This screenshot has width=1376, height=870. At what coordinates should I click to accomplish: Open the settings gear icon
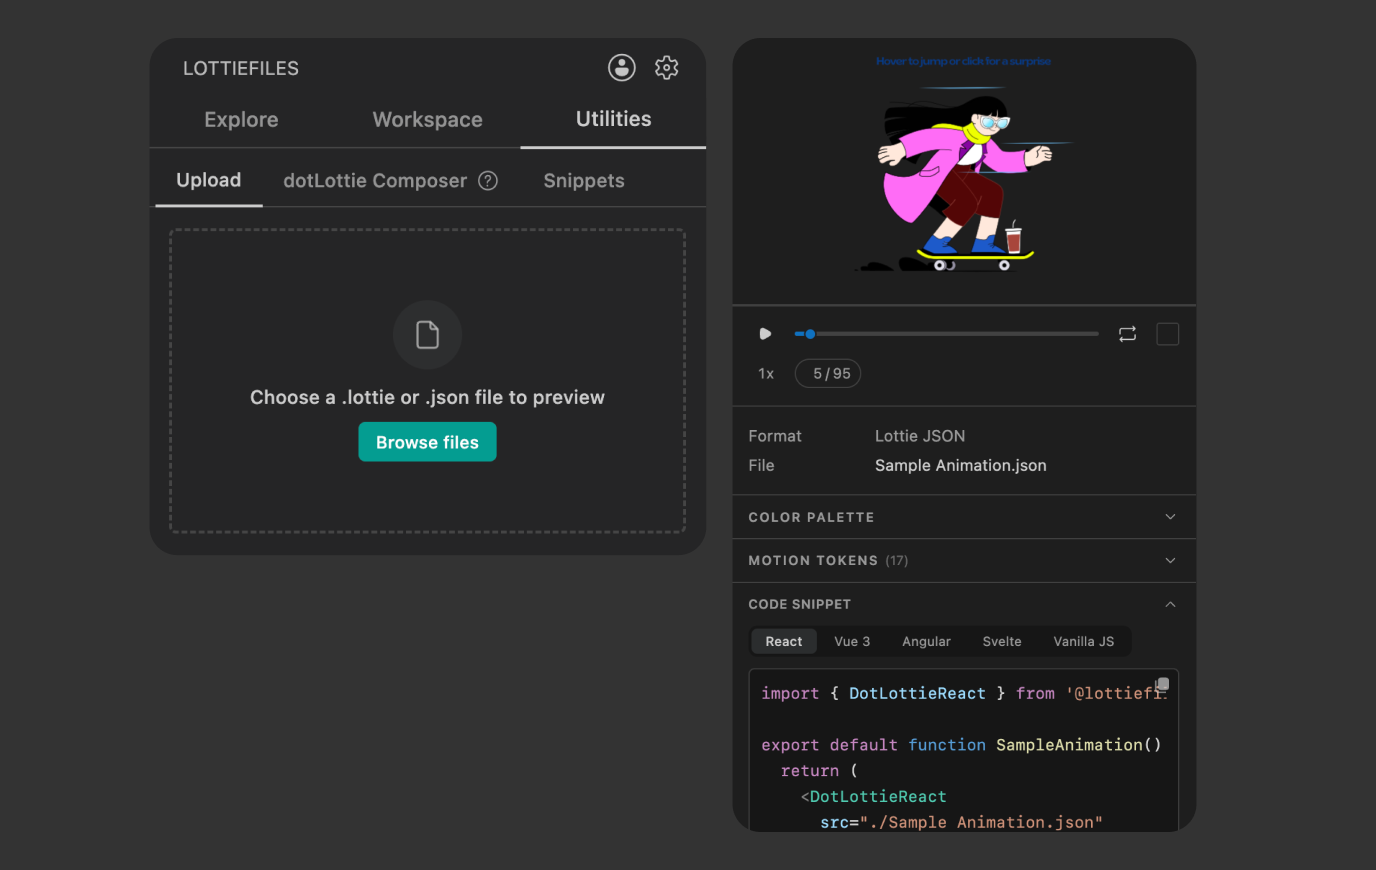click(667, 68)
